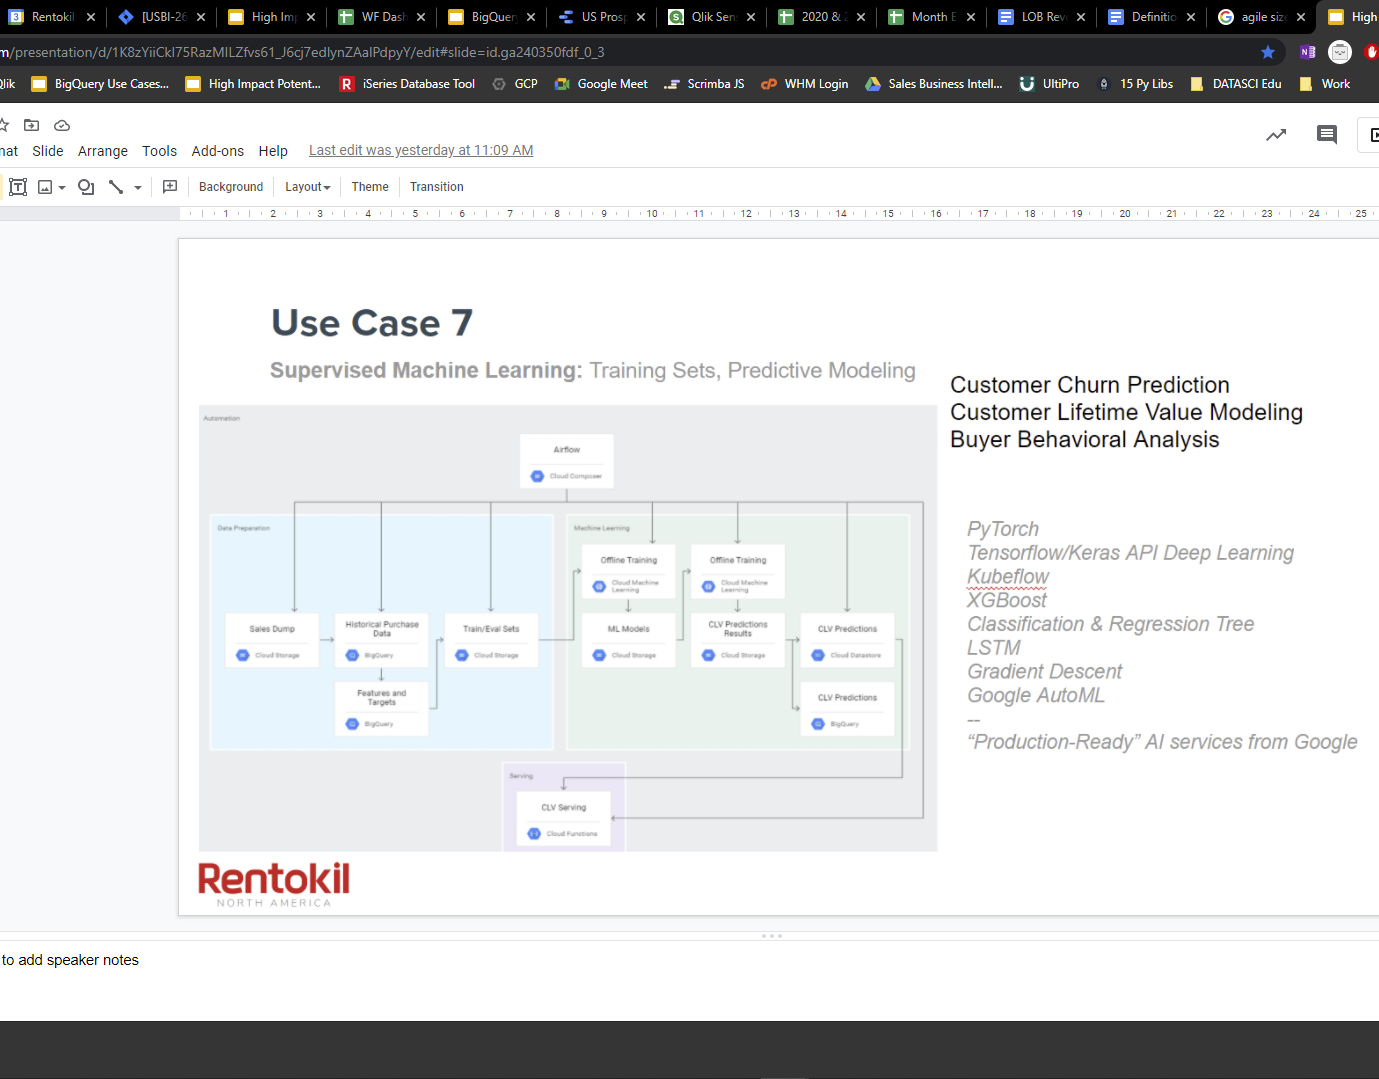Click the architecture diagram image
The image size is (1379, 1079).
pos(568,628)
